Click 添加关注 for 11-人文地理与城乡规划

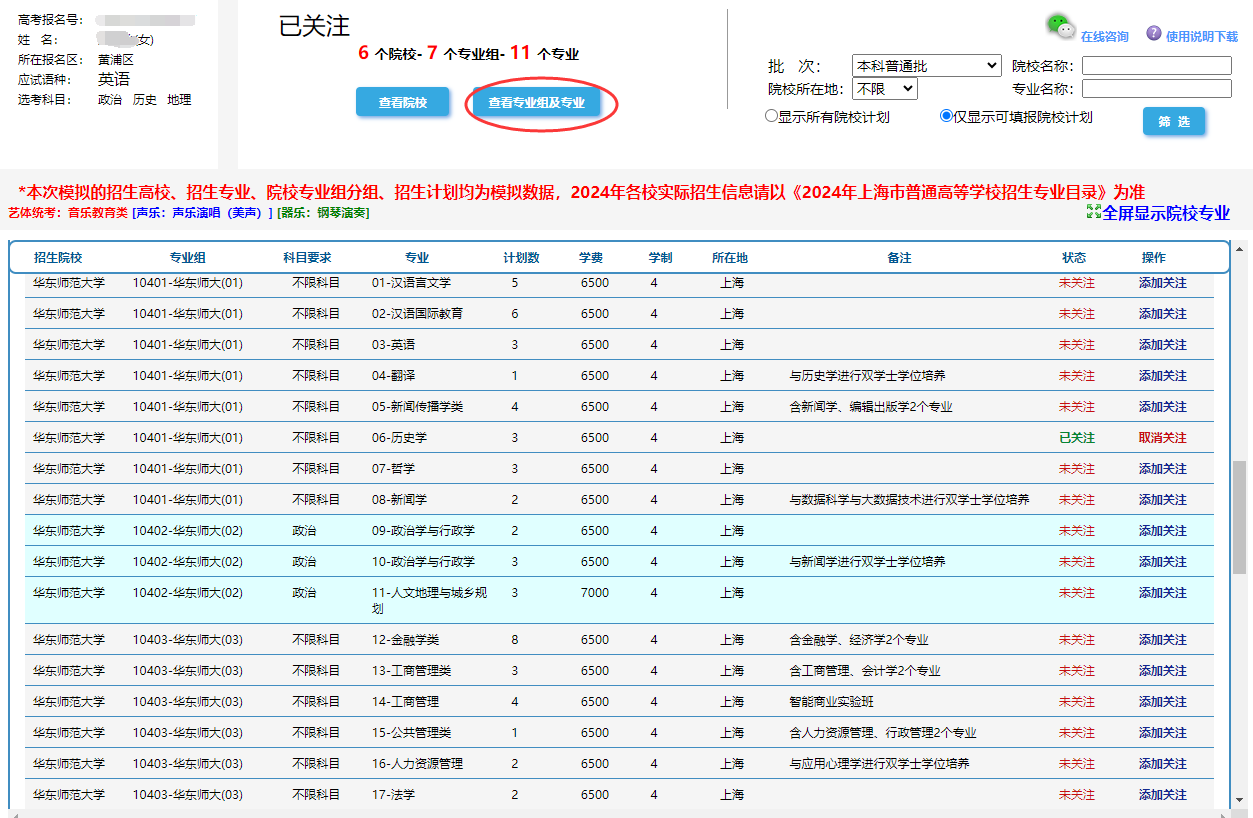(x=1163, y=593)
